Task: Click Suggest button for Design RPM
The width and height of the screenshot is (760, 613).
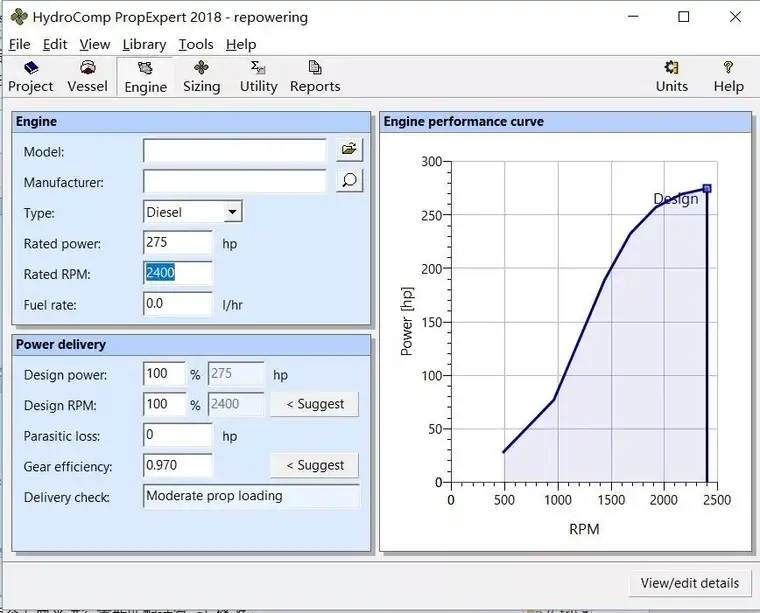Action: click(x=315, y=404)
